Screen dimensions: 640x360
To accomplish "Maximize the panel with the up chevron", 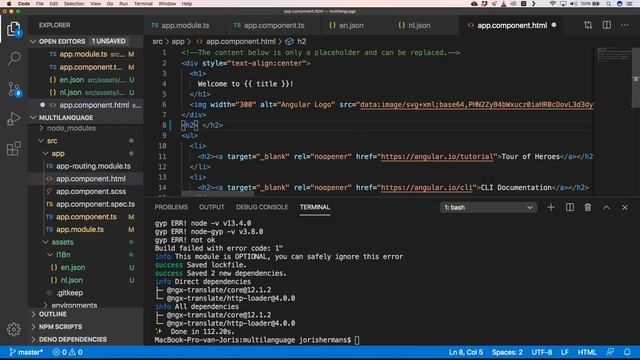I will [x=607, y=207].
